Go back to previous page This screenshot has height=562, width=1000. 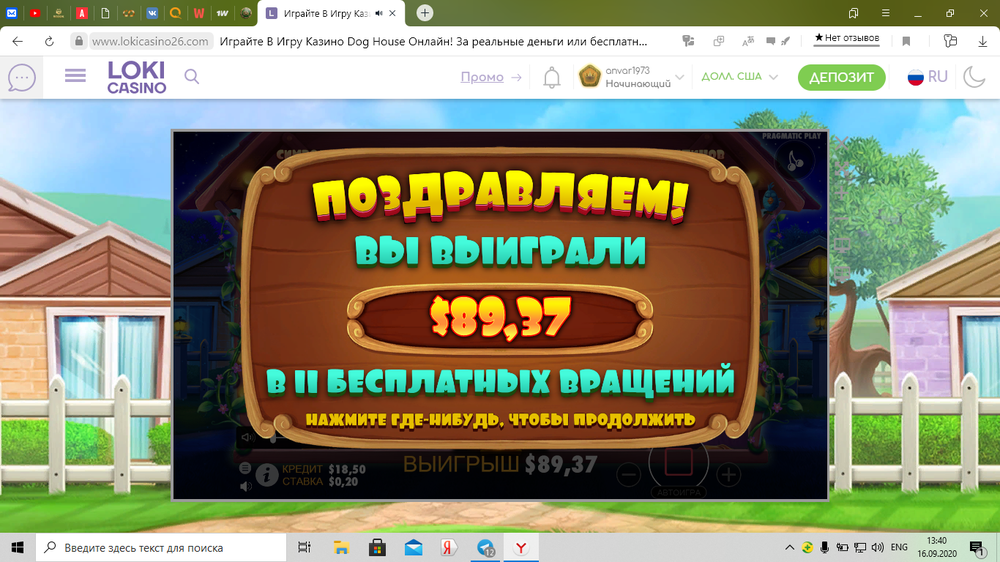[17, 41]
